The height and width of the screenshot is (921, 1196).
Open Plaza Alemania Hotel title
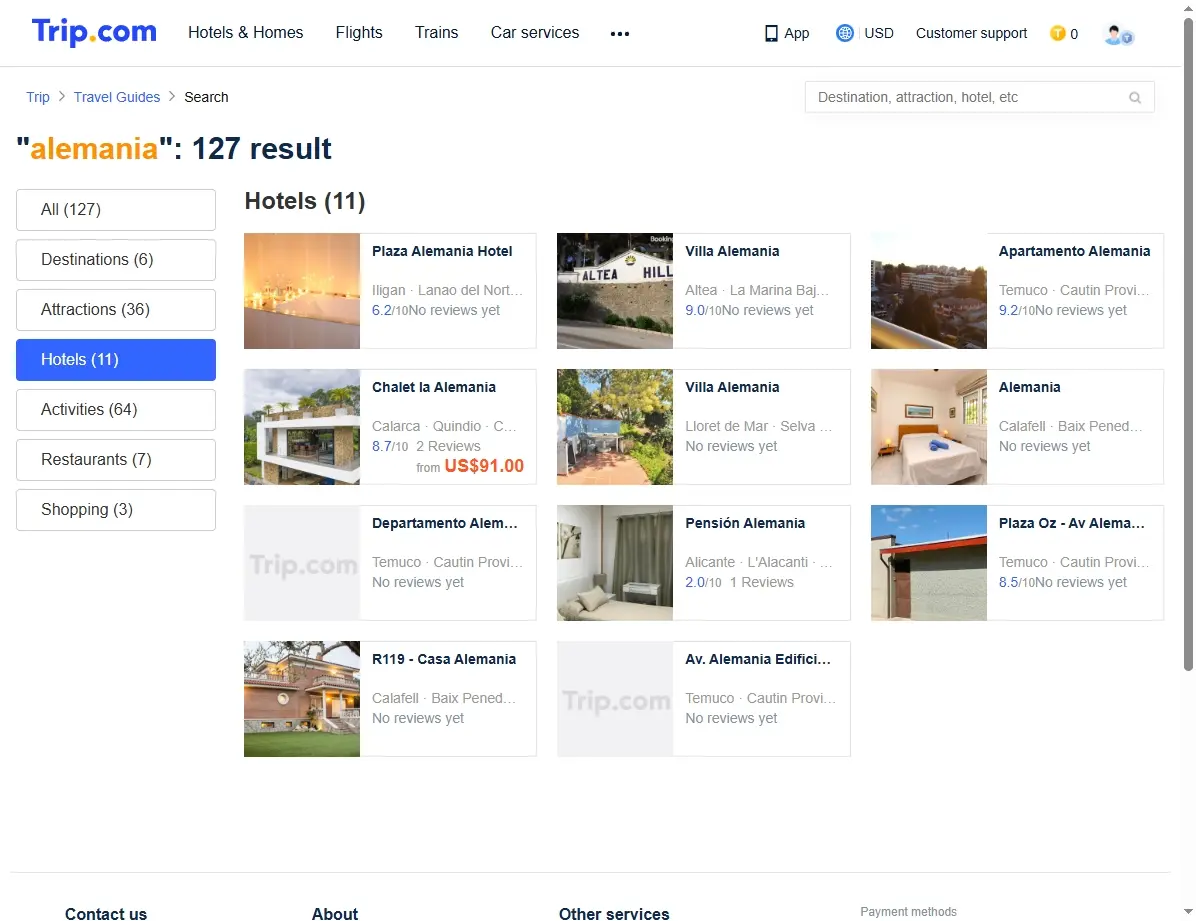click(x=442, y=251)
